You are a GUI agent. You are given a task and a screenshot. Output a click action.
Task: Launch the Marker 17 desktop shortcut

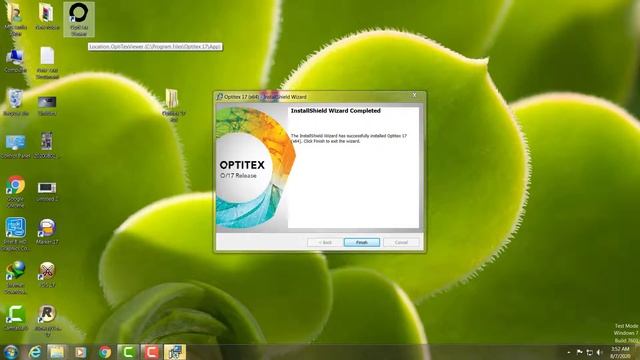[x=47, y=231]
